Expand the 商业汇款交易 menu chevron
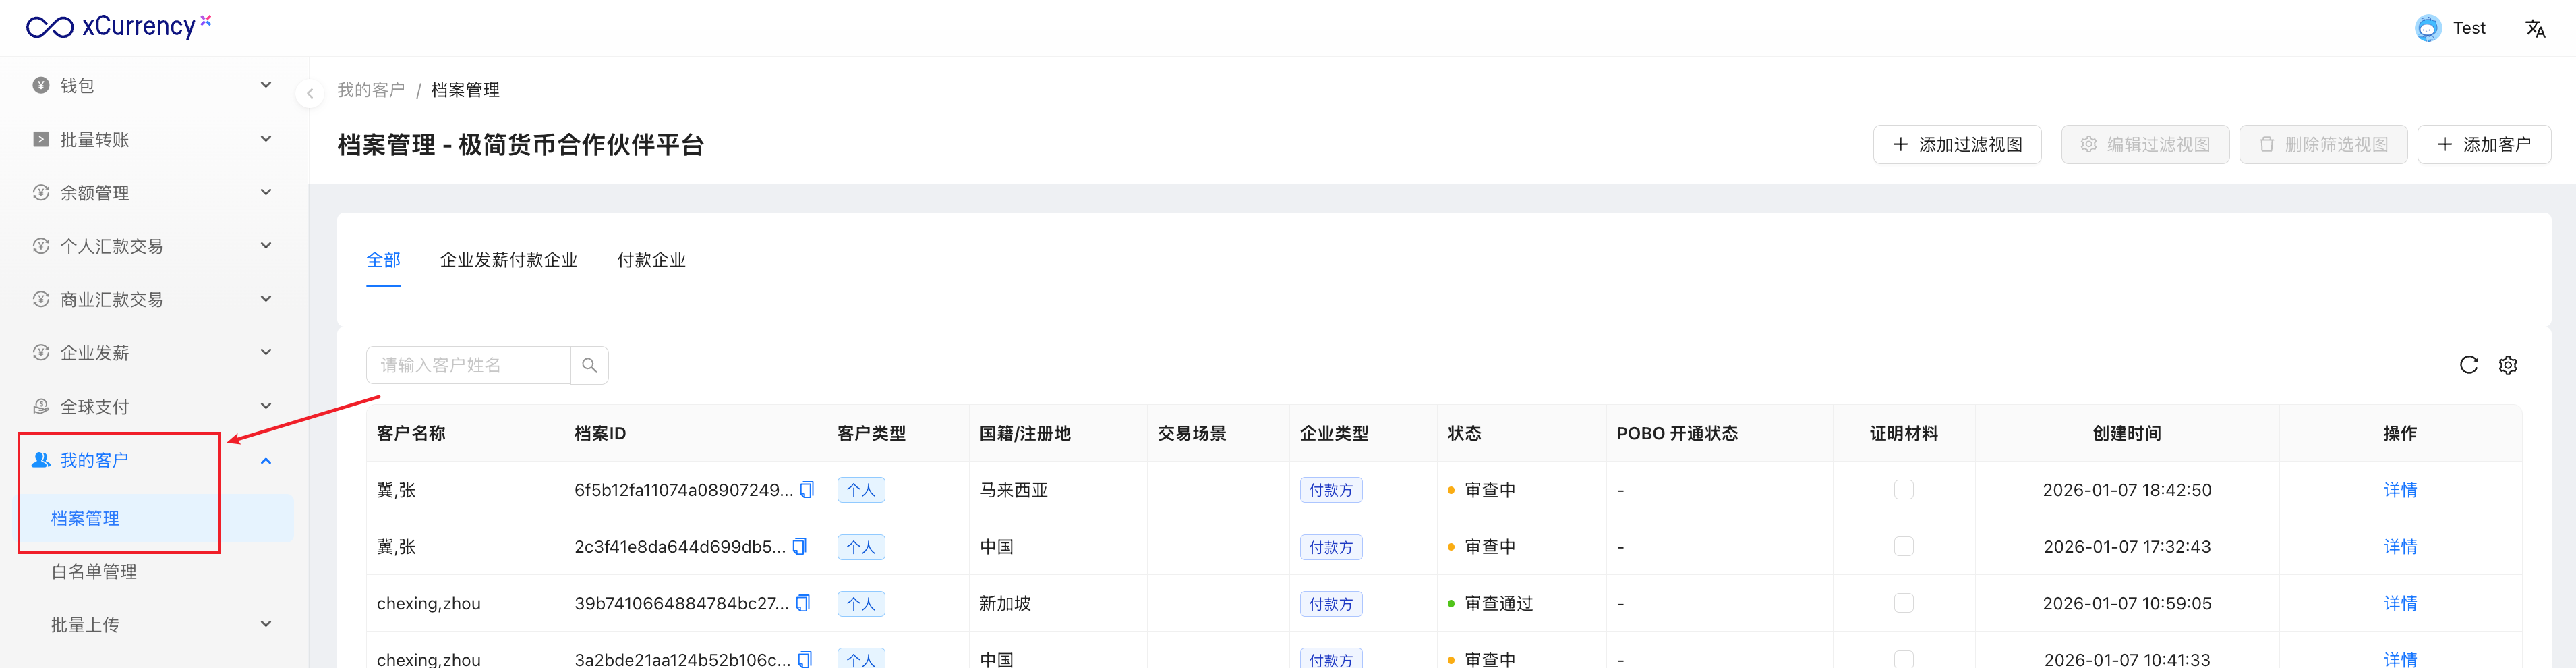Image resolution: width=2576 pixels, height=668 pixels. coord(266,299)
